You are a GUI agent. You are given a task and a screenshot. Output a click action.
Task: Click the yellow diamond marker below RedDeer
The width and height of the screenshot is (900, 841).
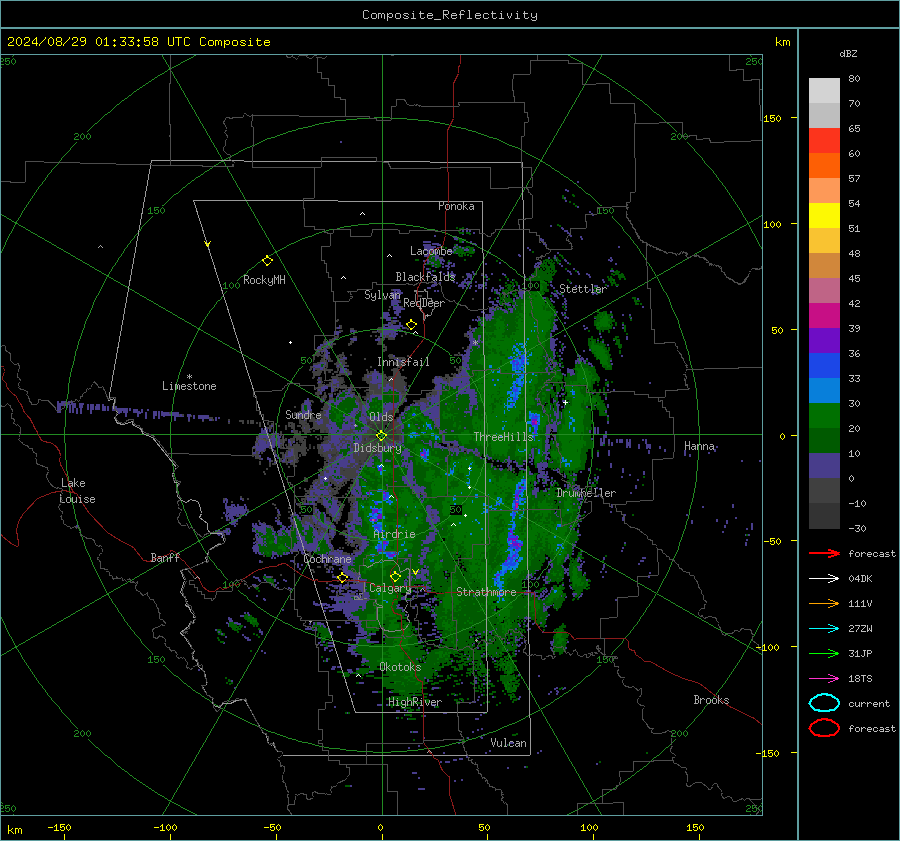(x=411, y=325)
